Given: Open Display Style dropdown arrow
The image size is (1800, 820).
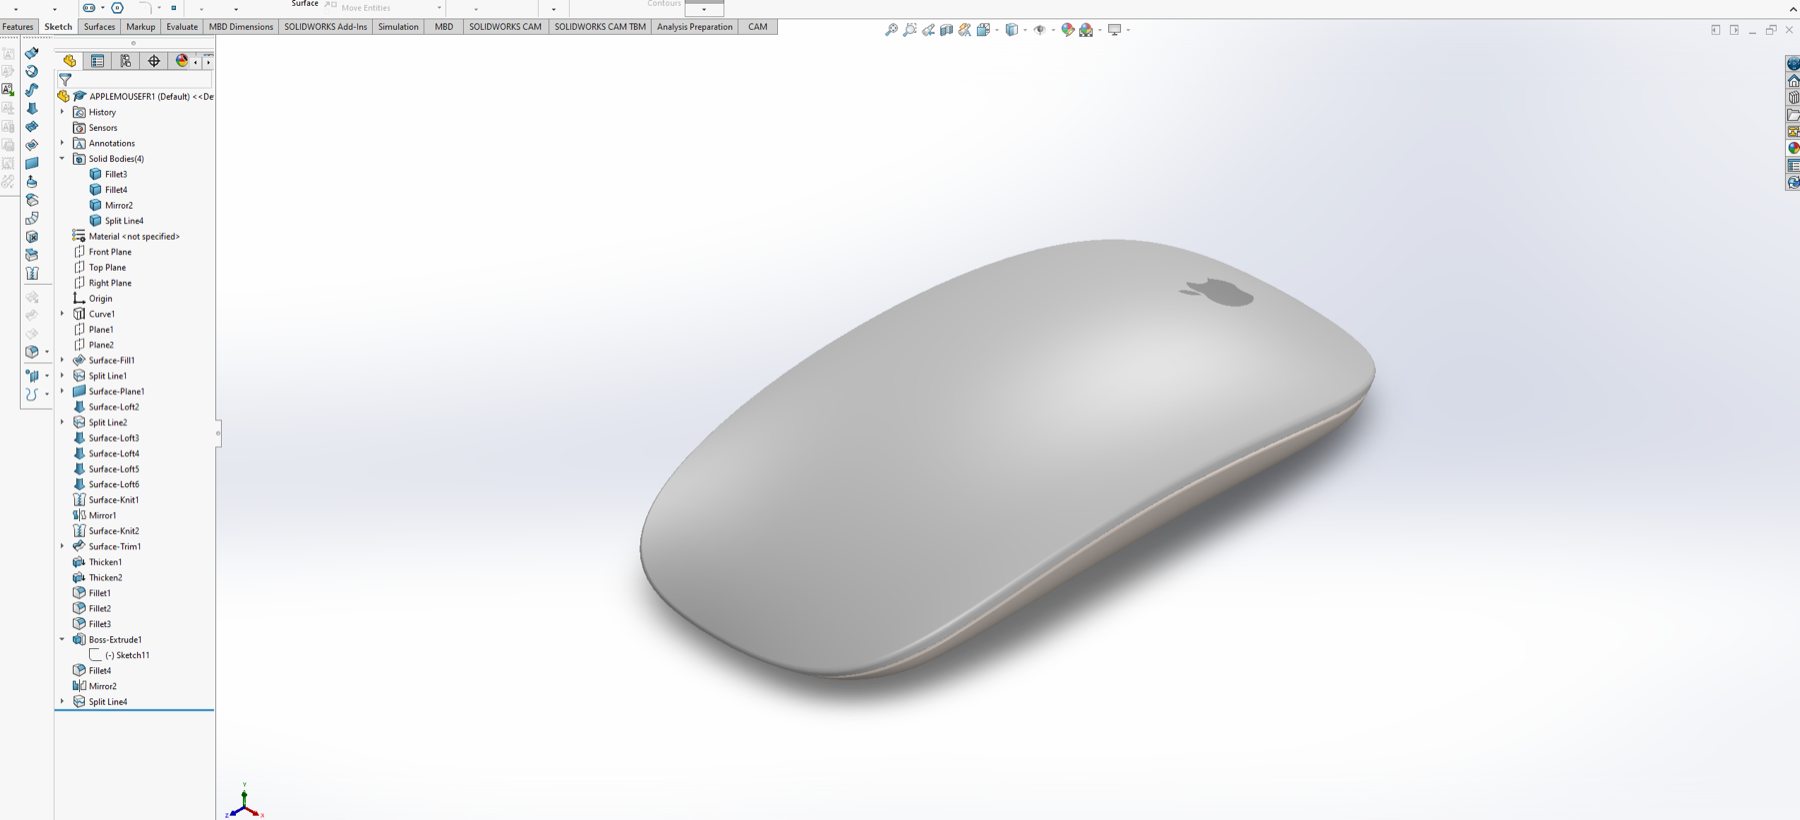Looking at the screenshot, I should pyautogui.click(x=1025, y=30).
